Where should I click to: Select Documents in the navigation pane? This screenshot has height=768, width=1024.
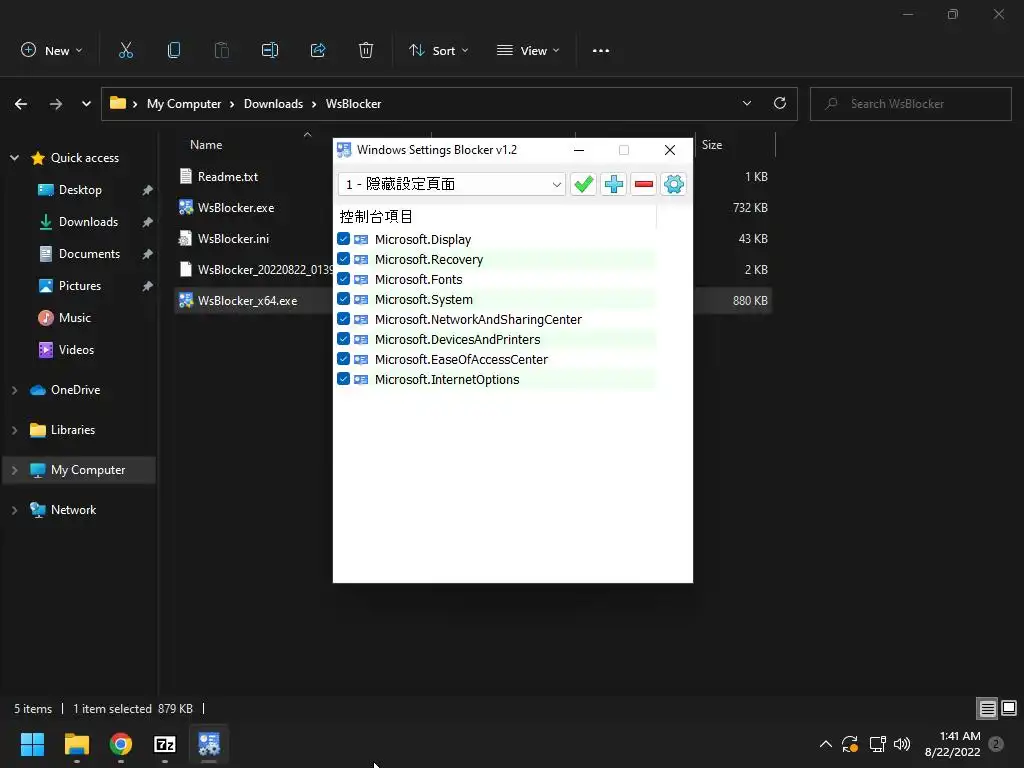(89, 254)
